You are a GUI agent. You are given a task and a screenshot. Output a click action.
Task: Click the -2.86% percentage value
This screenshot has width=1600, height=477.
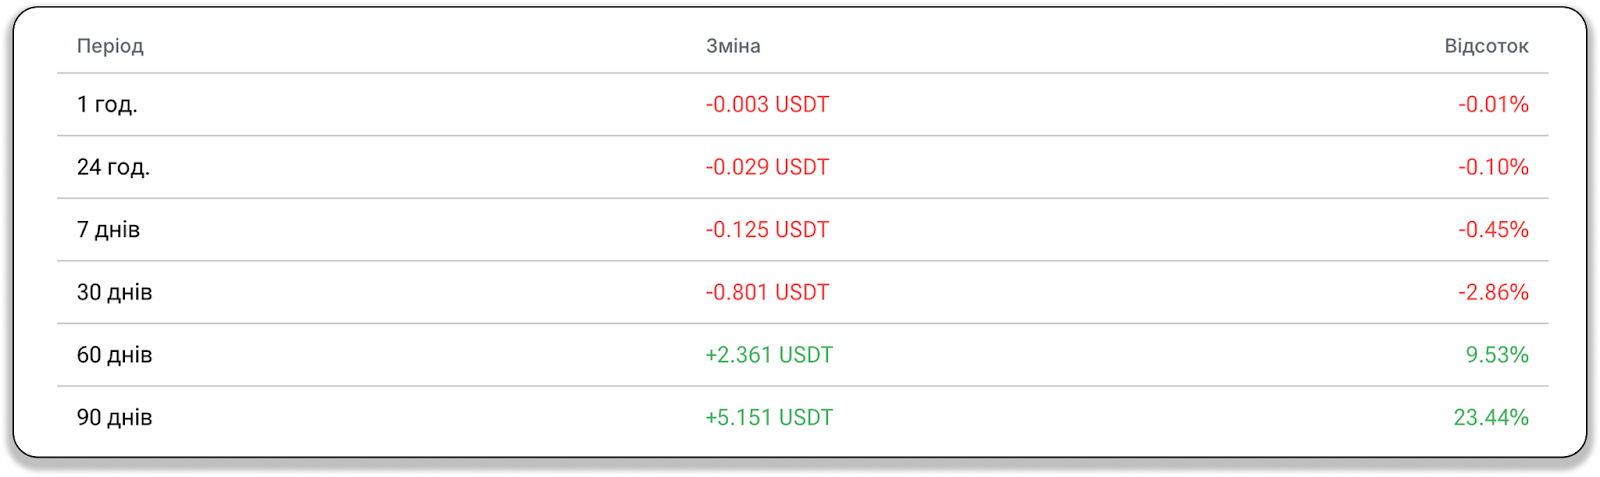pyautogui.click(x=1493, y=292)
